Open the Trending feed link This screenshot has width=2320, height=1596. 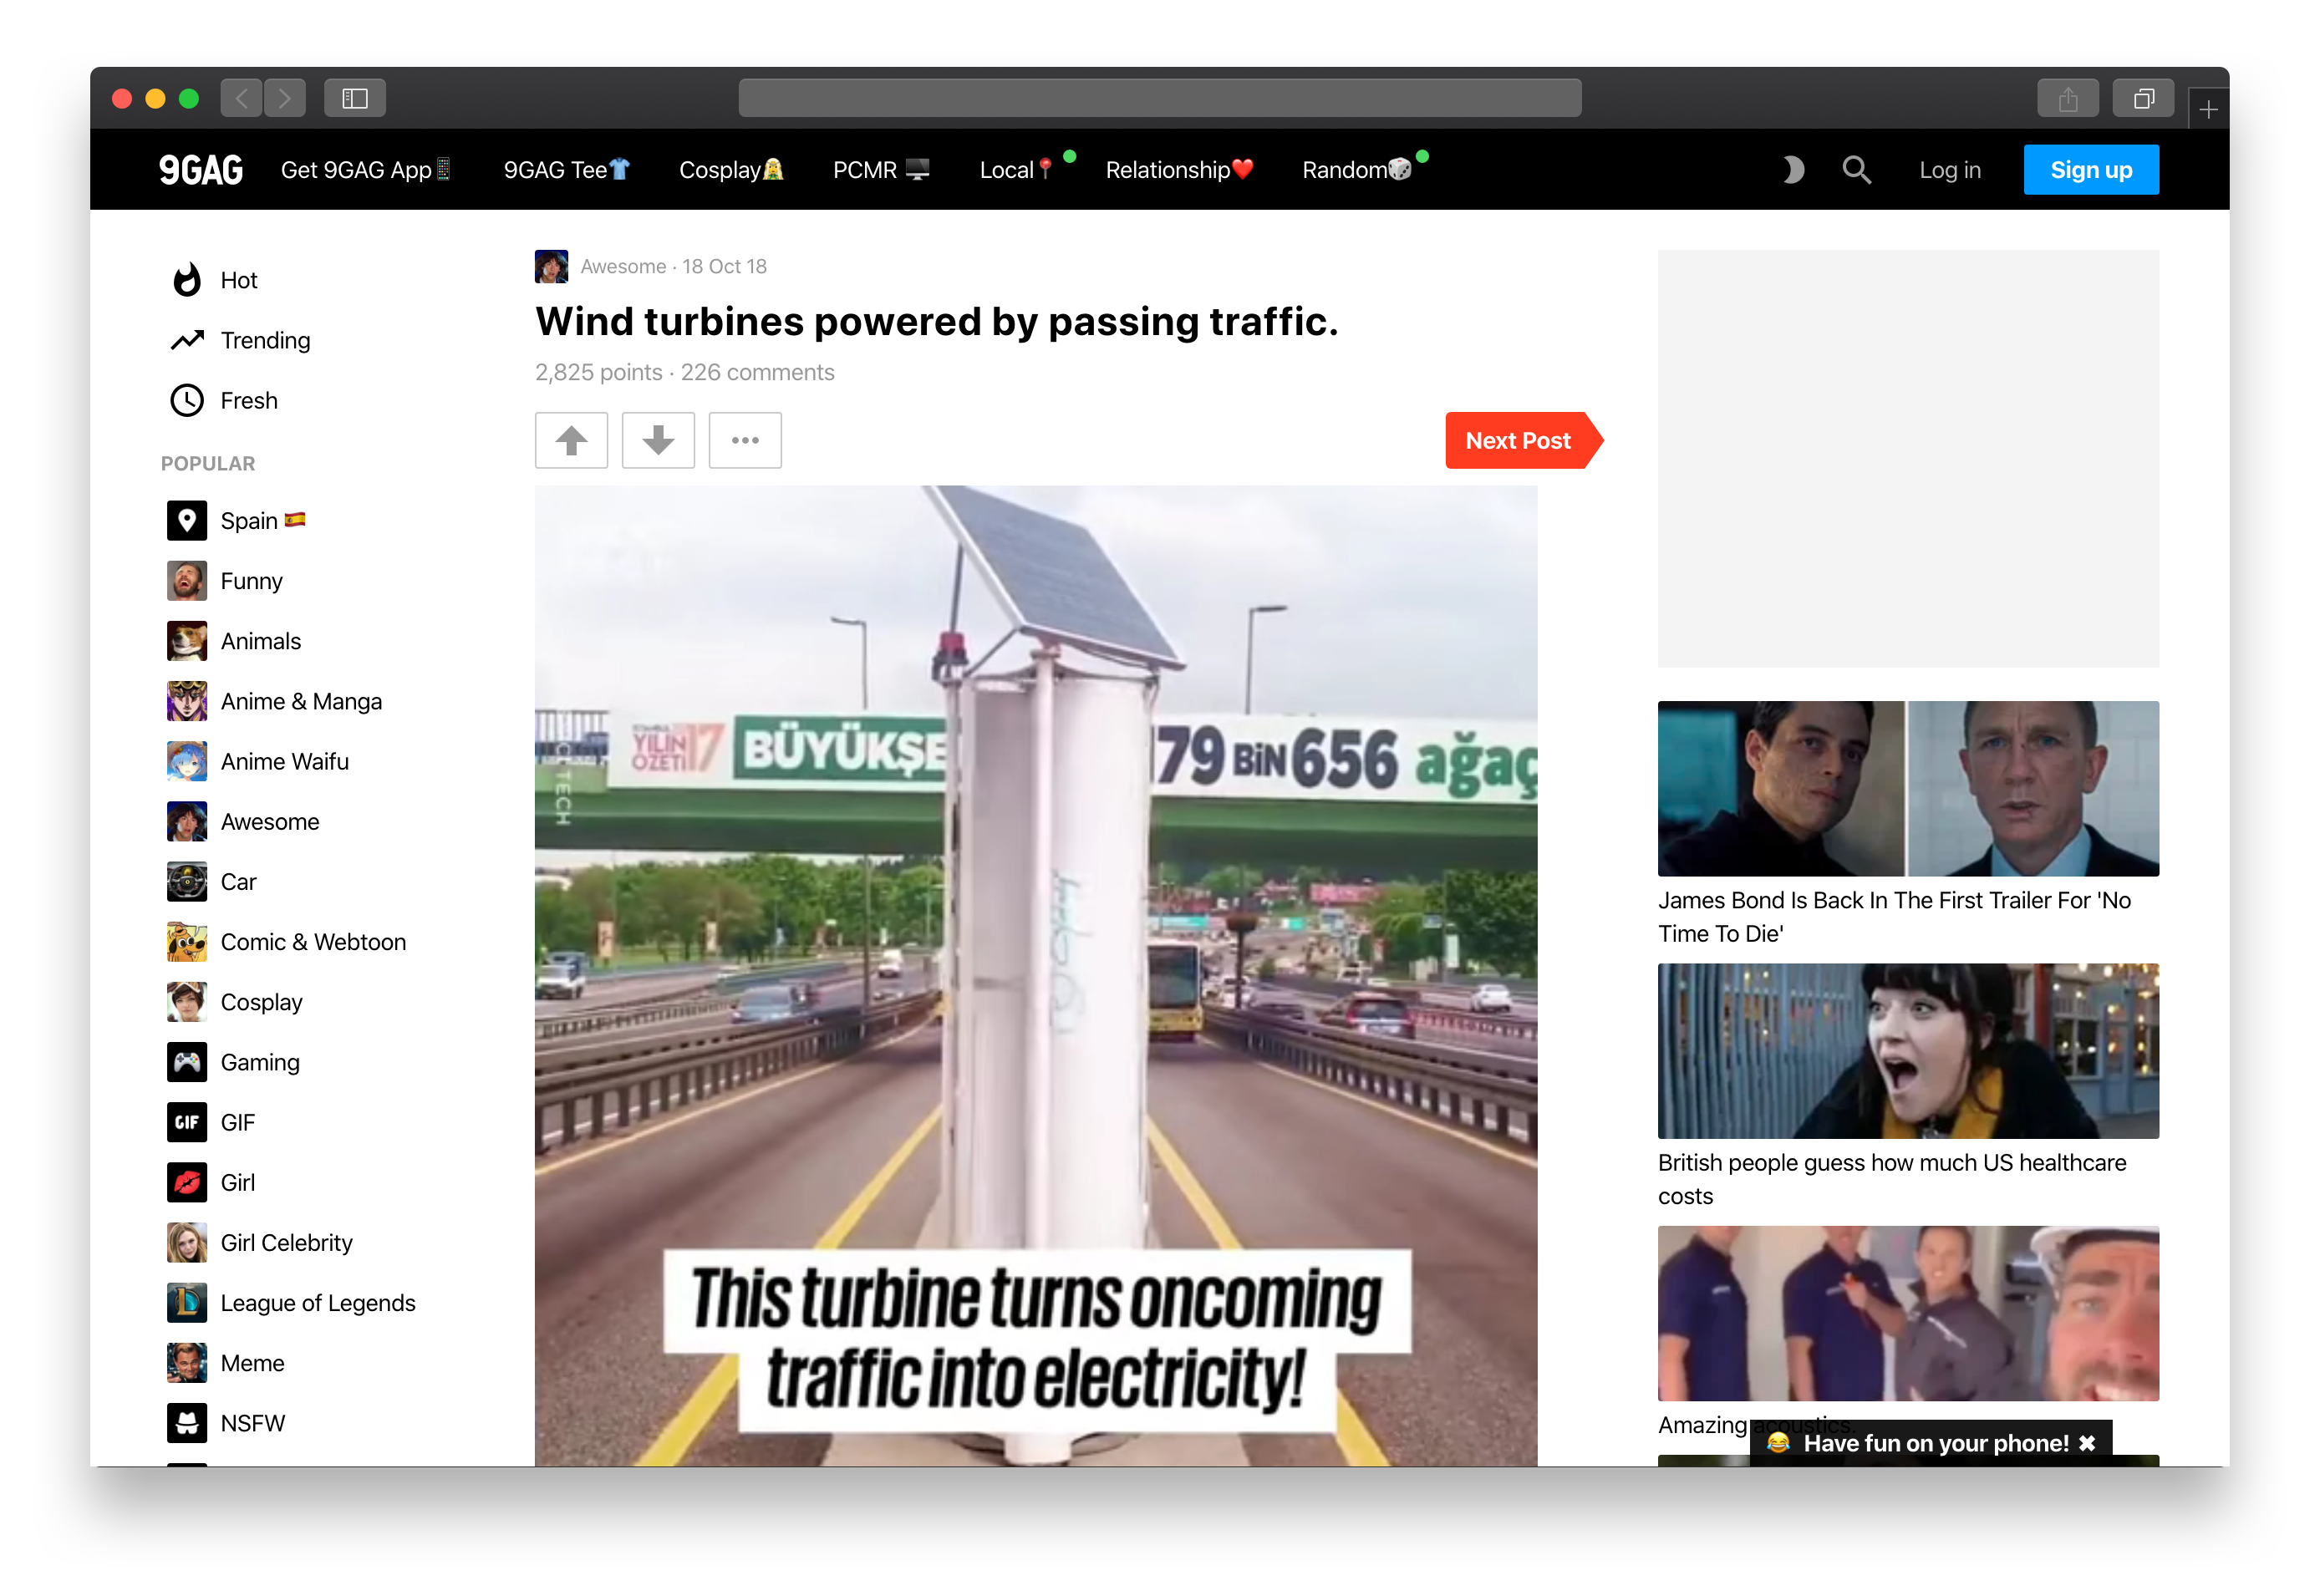click(x=265, y=340)
